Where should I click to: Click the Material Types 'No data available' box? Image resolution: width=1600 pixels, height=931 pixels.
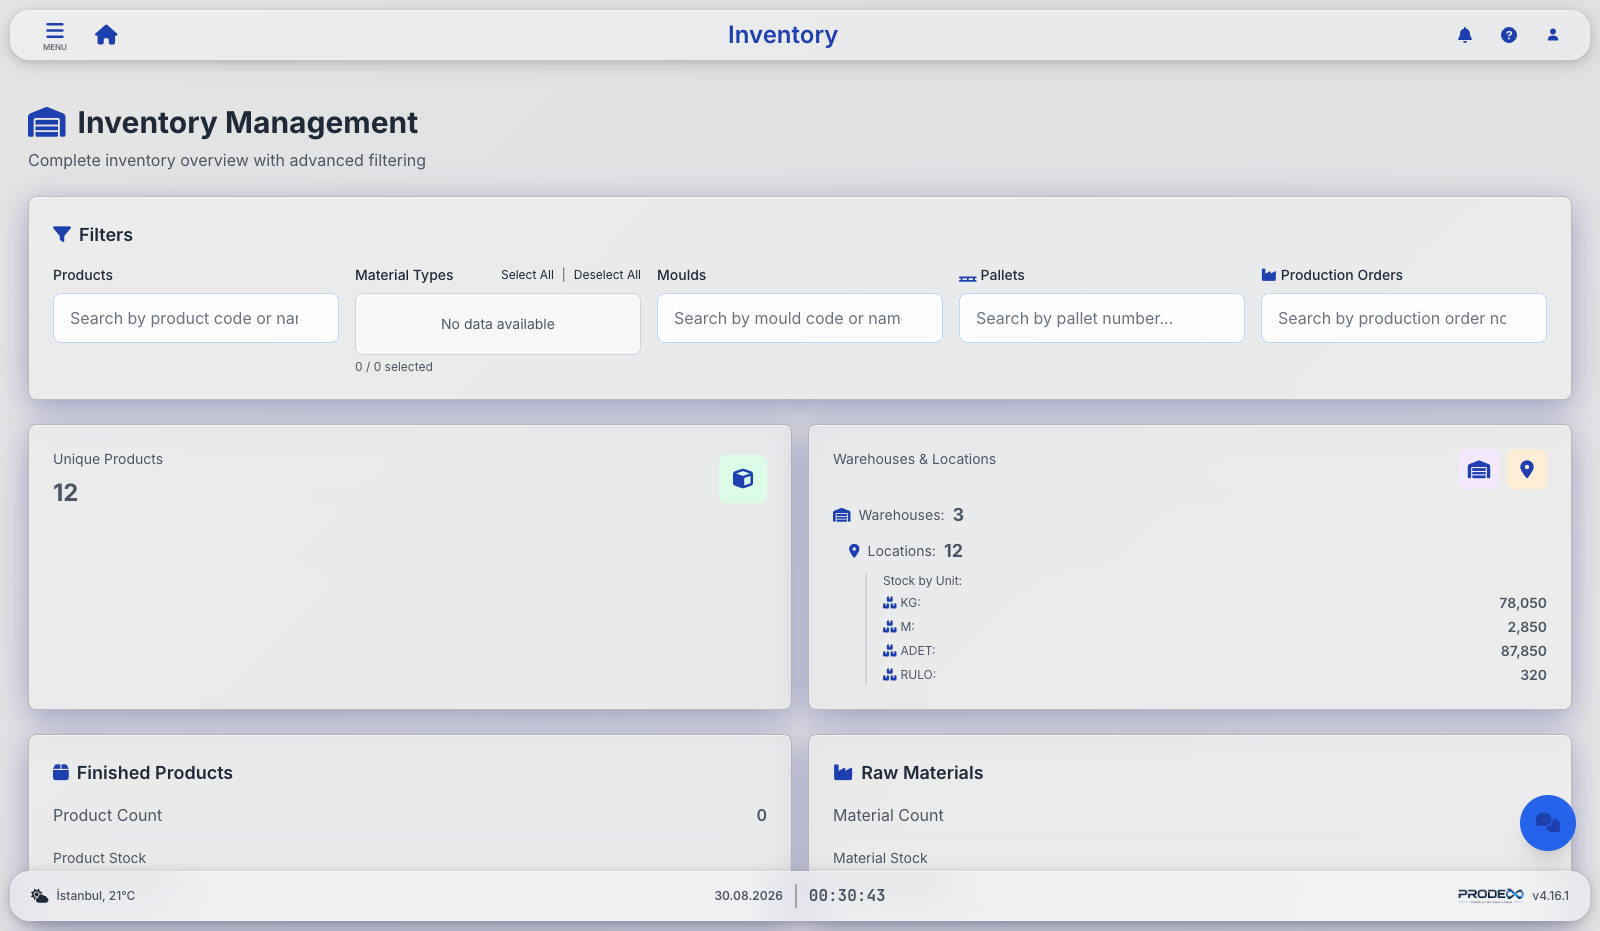point(498,324)
